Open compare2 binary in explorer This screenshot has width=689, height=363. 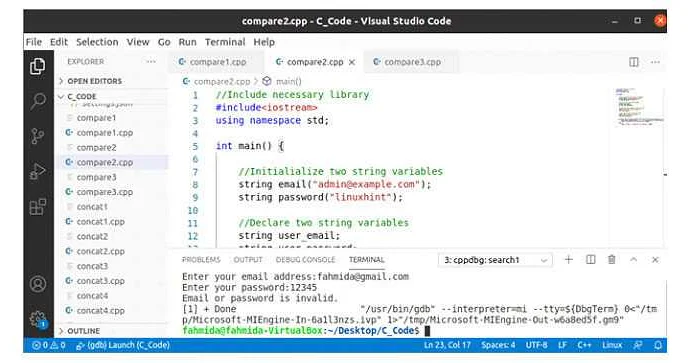112,148
